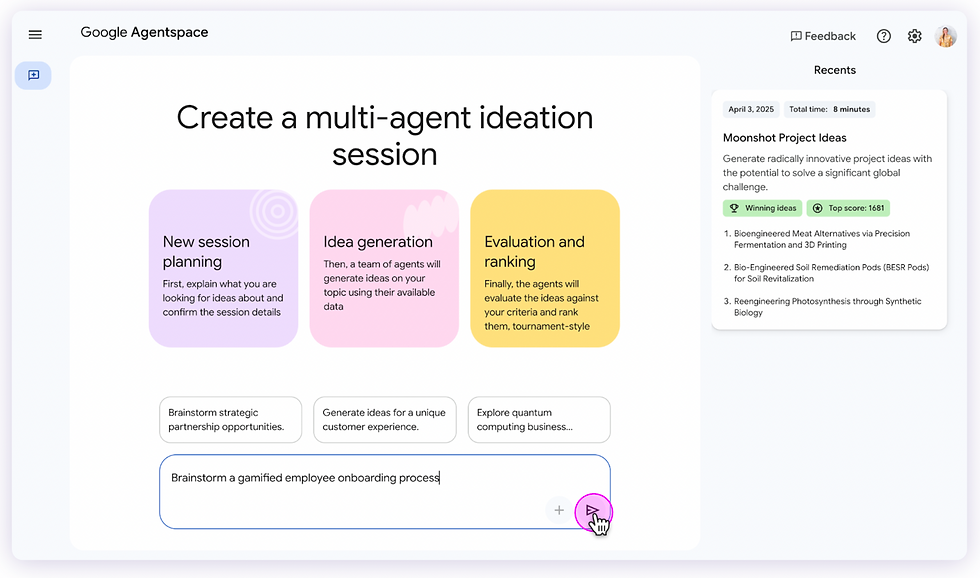Select 'Generate ideas for a unique customer experience' suggestion

coord(384,420)
